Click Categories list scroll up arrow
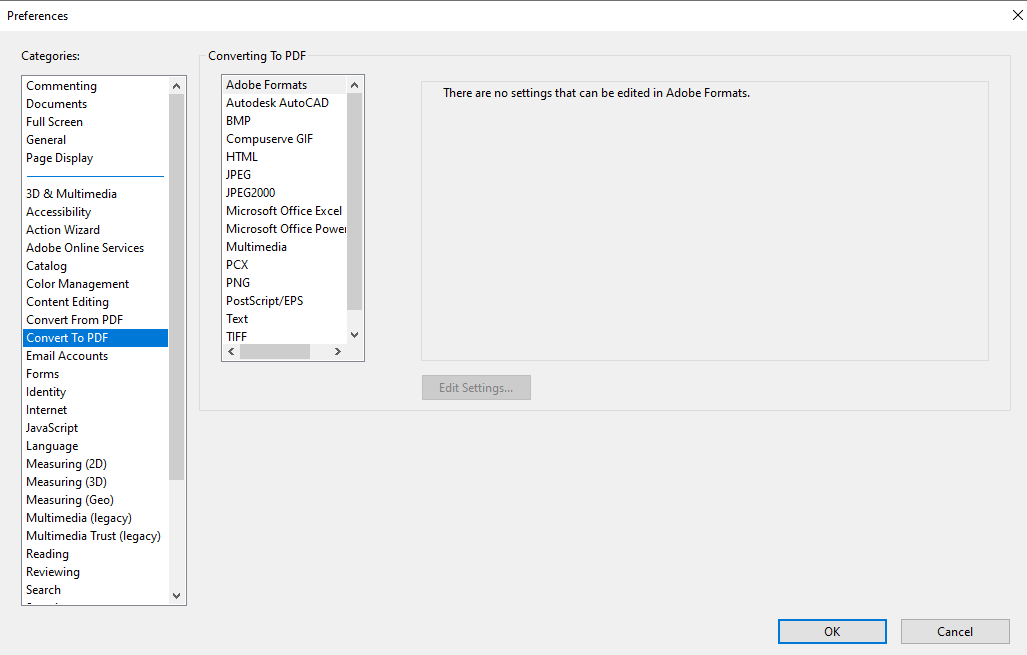Viewport: 1027px width, 655px height. click(176, 86)
